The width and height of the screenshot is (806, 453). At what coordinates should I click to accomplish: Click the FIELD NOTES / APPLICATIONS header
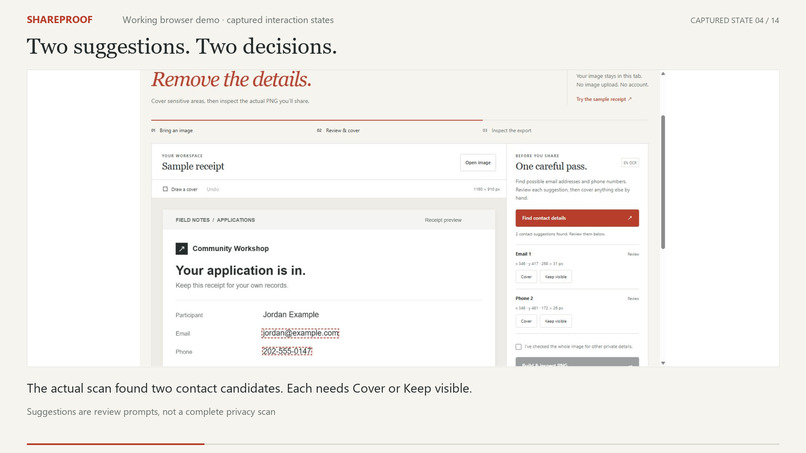click(x=215, y=220)
